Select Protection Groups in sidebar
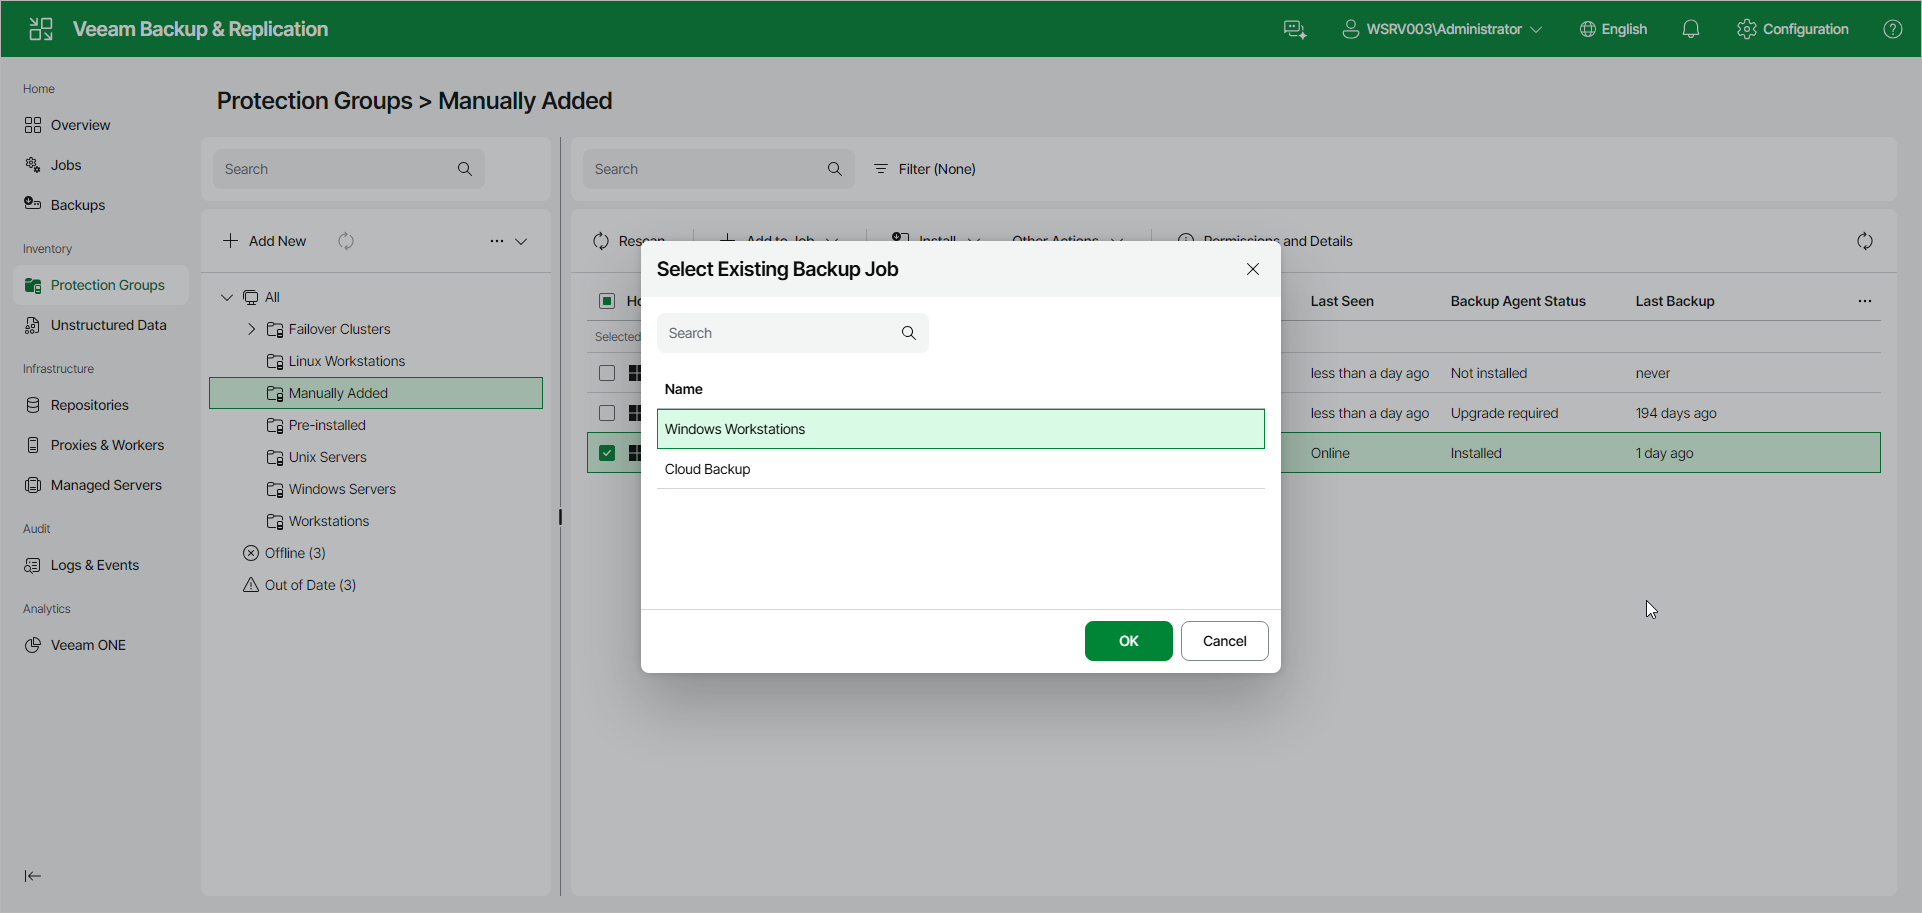This screenshot has width=1922, height=913. 101,285
